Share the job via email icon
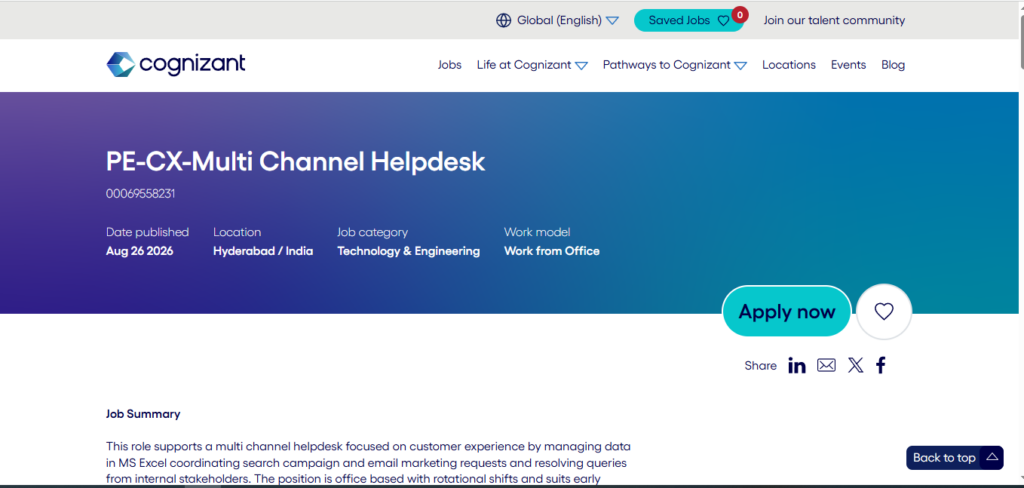This screenshot has height=488, width=1024. (826, 365)
